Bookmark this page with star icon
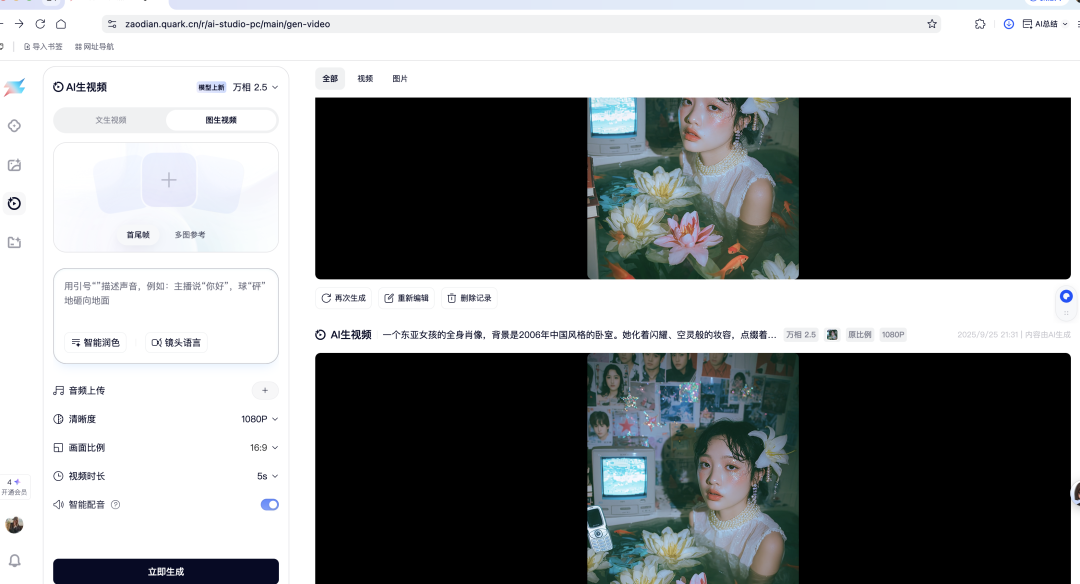The width and height of the screenshot is (1080, 584). pos(932,24)
